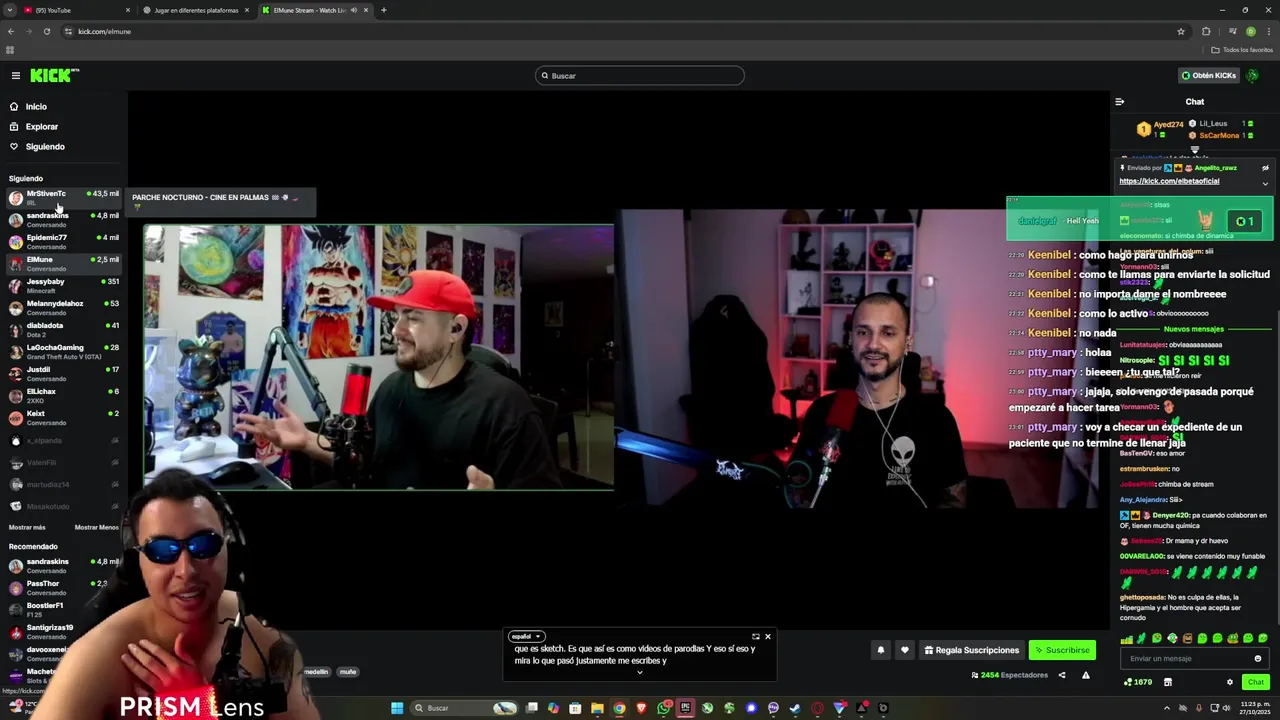Click the 1679 KICKs points balance
Image resolution: width=1280 pixels, height=720 pixels.
(x=1139, y=682)
